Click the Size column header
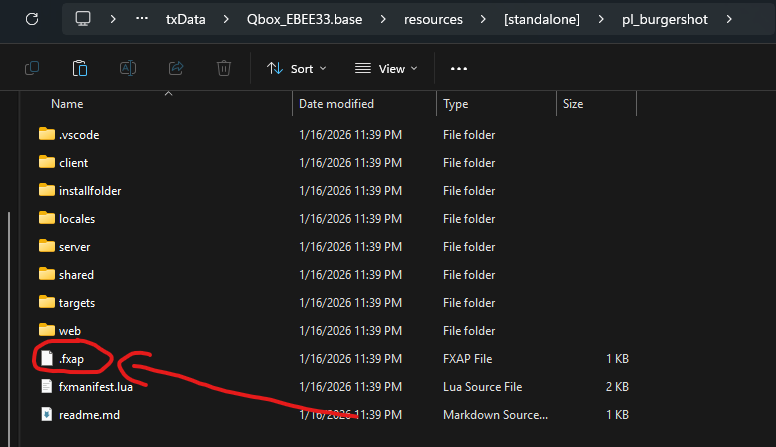 (x=573, y=104)
